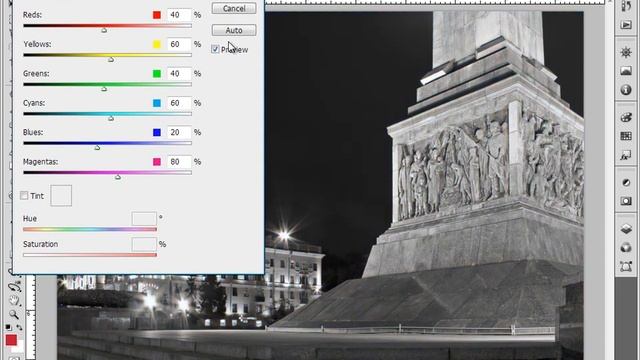This screenshot has width=640, height=360.
Task: Click the Auto button
Action: point(234,30)
